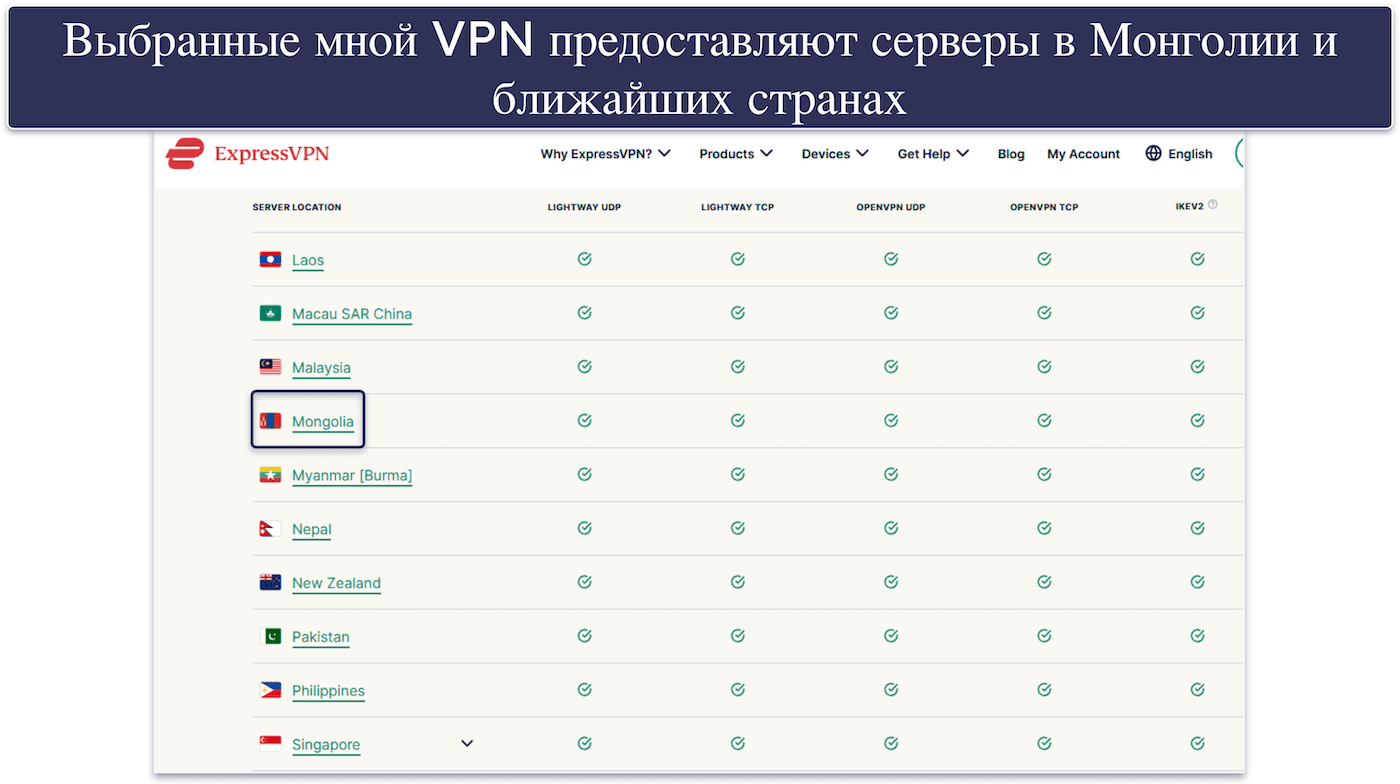
Task: Click the globe language icon
Action: pos(1153,153)
